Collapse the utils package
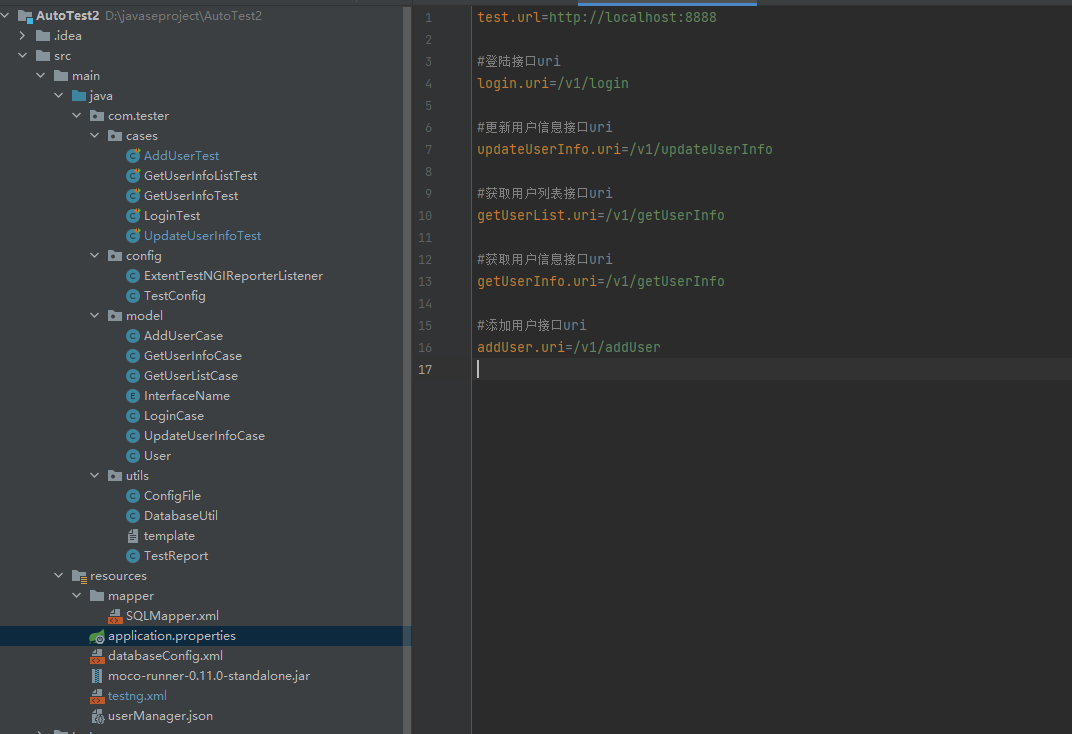1072x734 pixels. 94,476
